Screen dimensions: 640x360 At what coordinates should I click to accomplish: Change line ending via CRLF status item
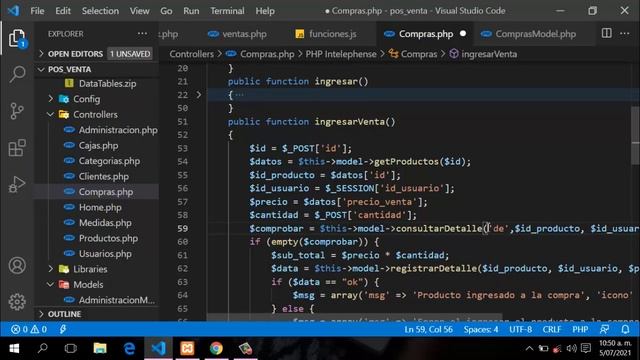(551, 329)
